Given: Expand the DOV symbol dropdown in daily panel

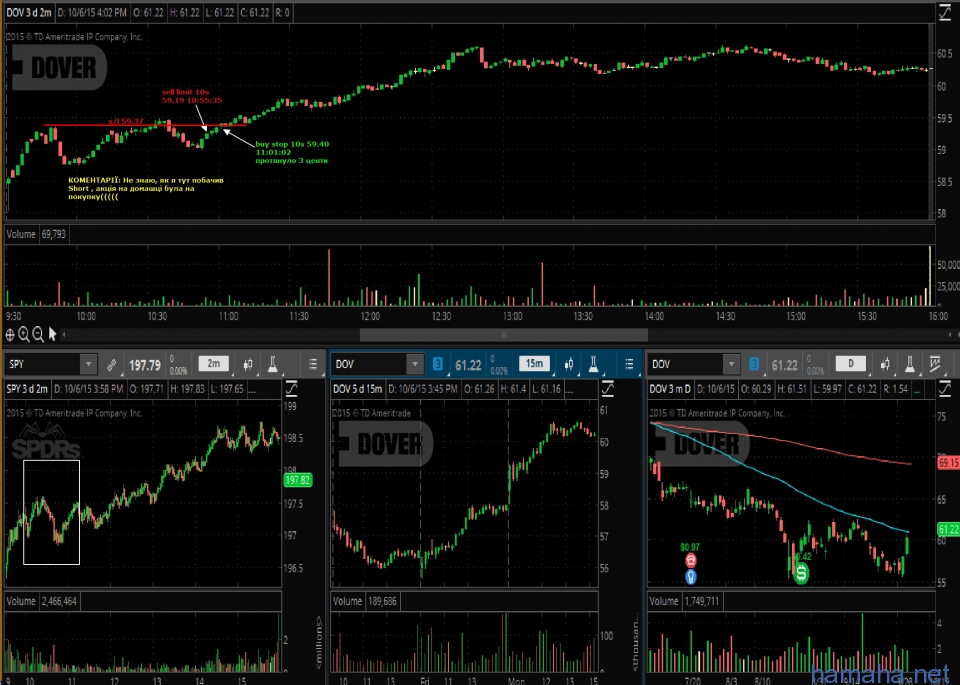Looking at the screenshot, I should click(x=731, y=364).
